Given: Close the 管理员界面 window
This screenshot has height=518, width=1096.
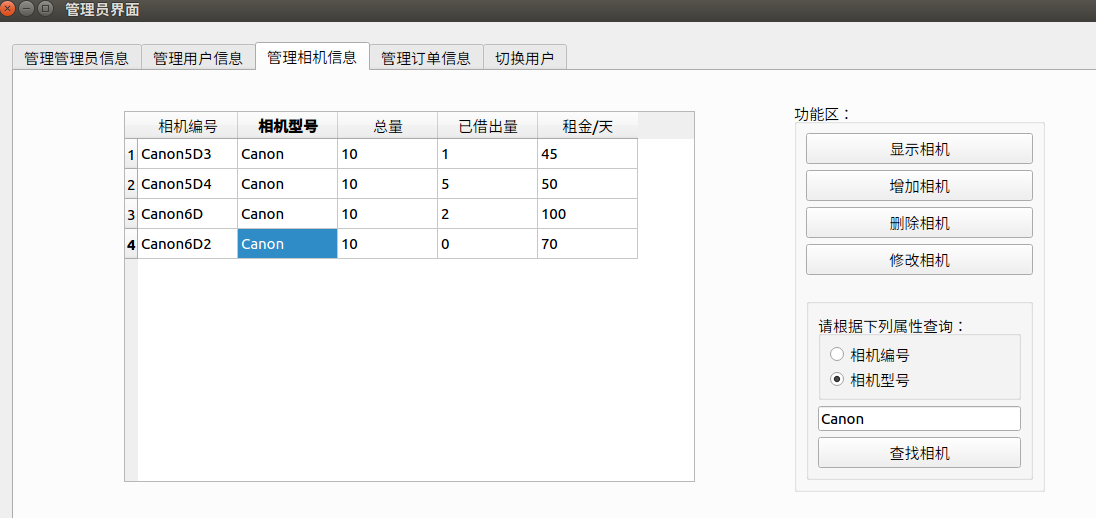Looking at the screenshot, I should tap(8, 9).
